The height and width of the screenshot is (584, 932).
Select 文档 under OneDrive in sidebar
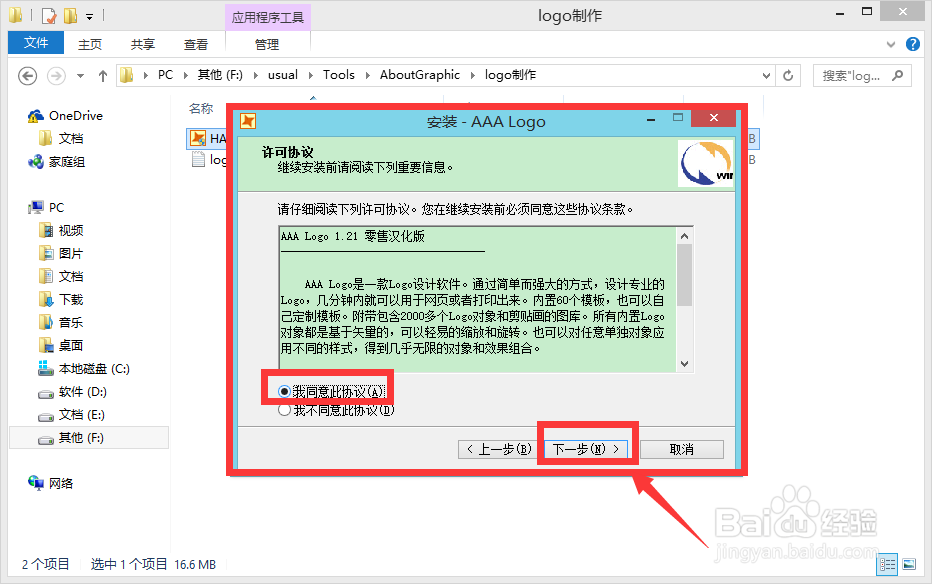click(61, 138)
